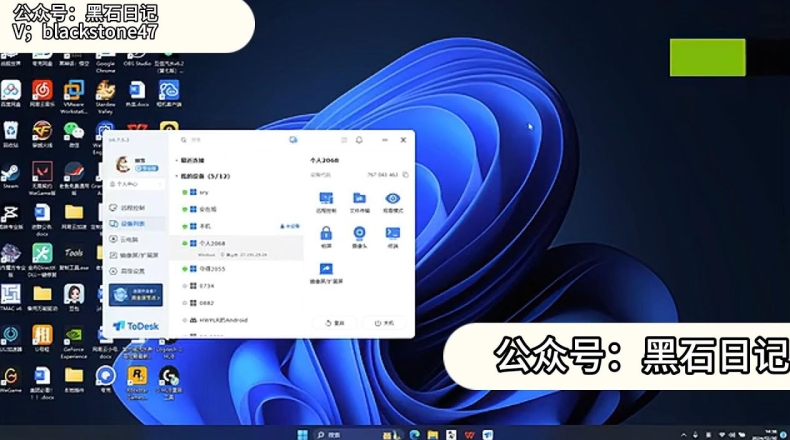Open Steam desktop shortcut
The image size is (790, 440).
11,176
